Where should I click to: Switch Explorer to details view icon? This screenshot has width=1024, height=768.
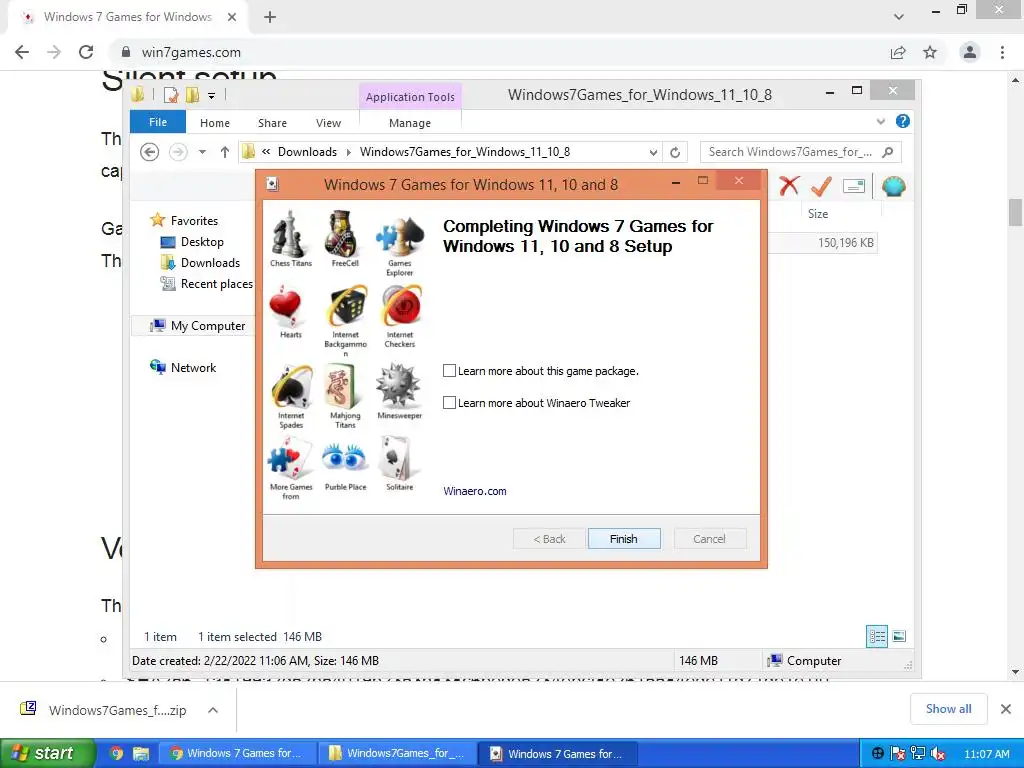click(876, 636)
